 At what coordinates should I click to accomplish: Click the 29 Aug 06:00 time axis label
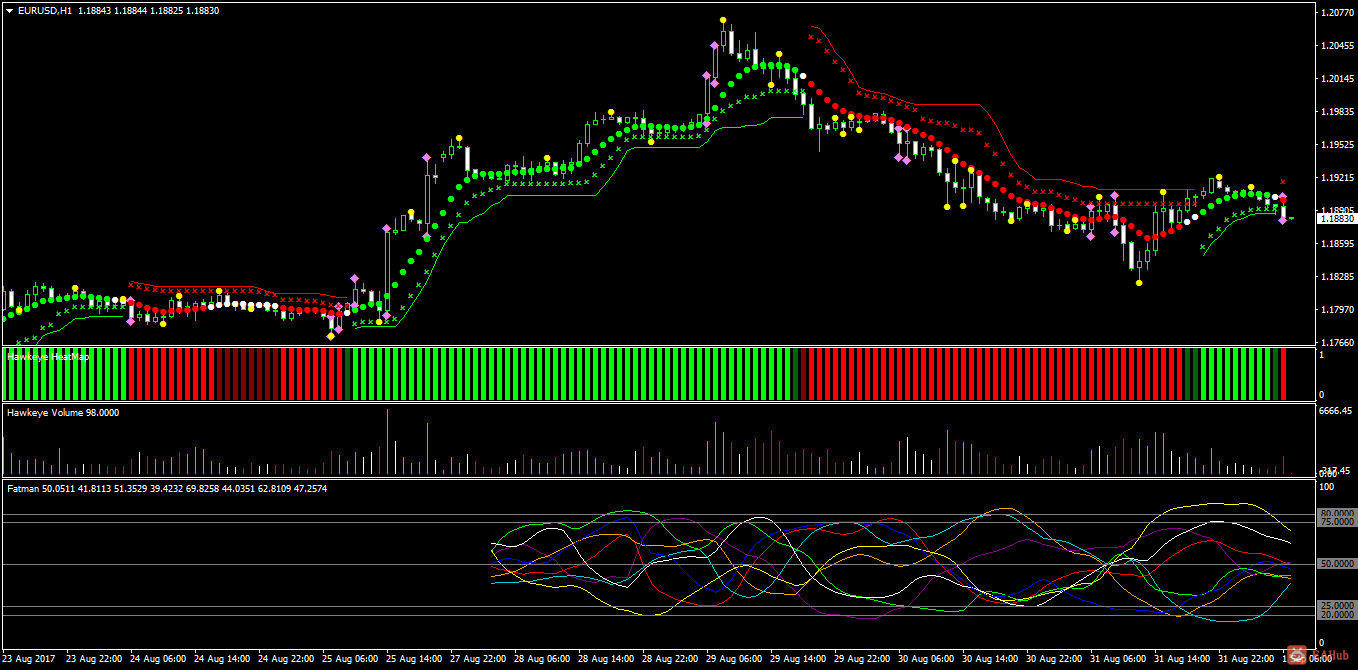tap(734, 659)
